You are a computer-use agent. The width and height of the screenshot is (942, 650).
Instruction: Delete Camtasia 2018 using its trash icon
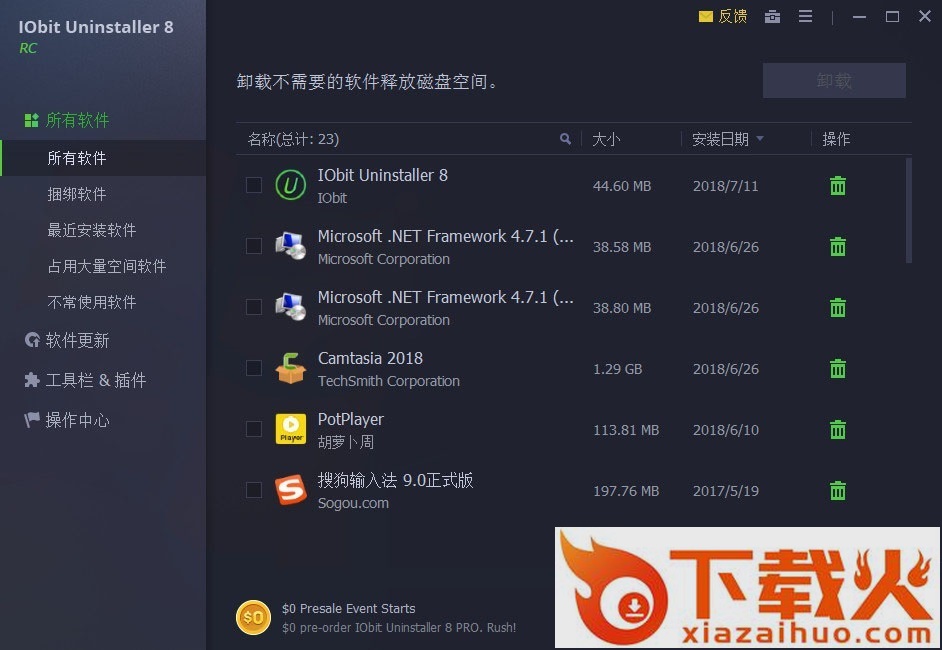pos(837,368)
